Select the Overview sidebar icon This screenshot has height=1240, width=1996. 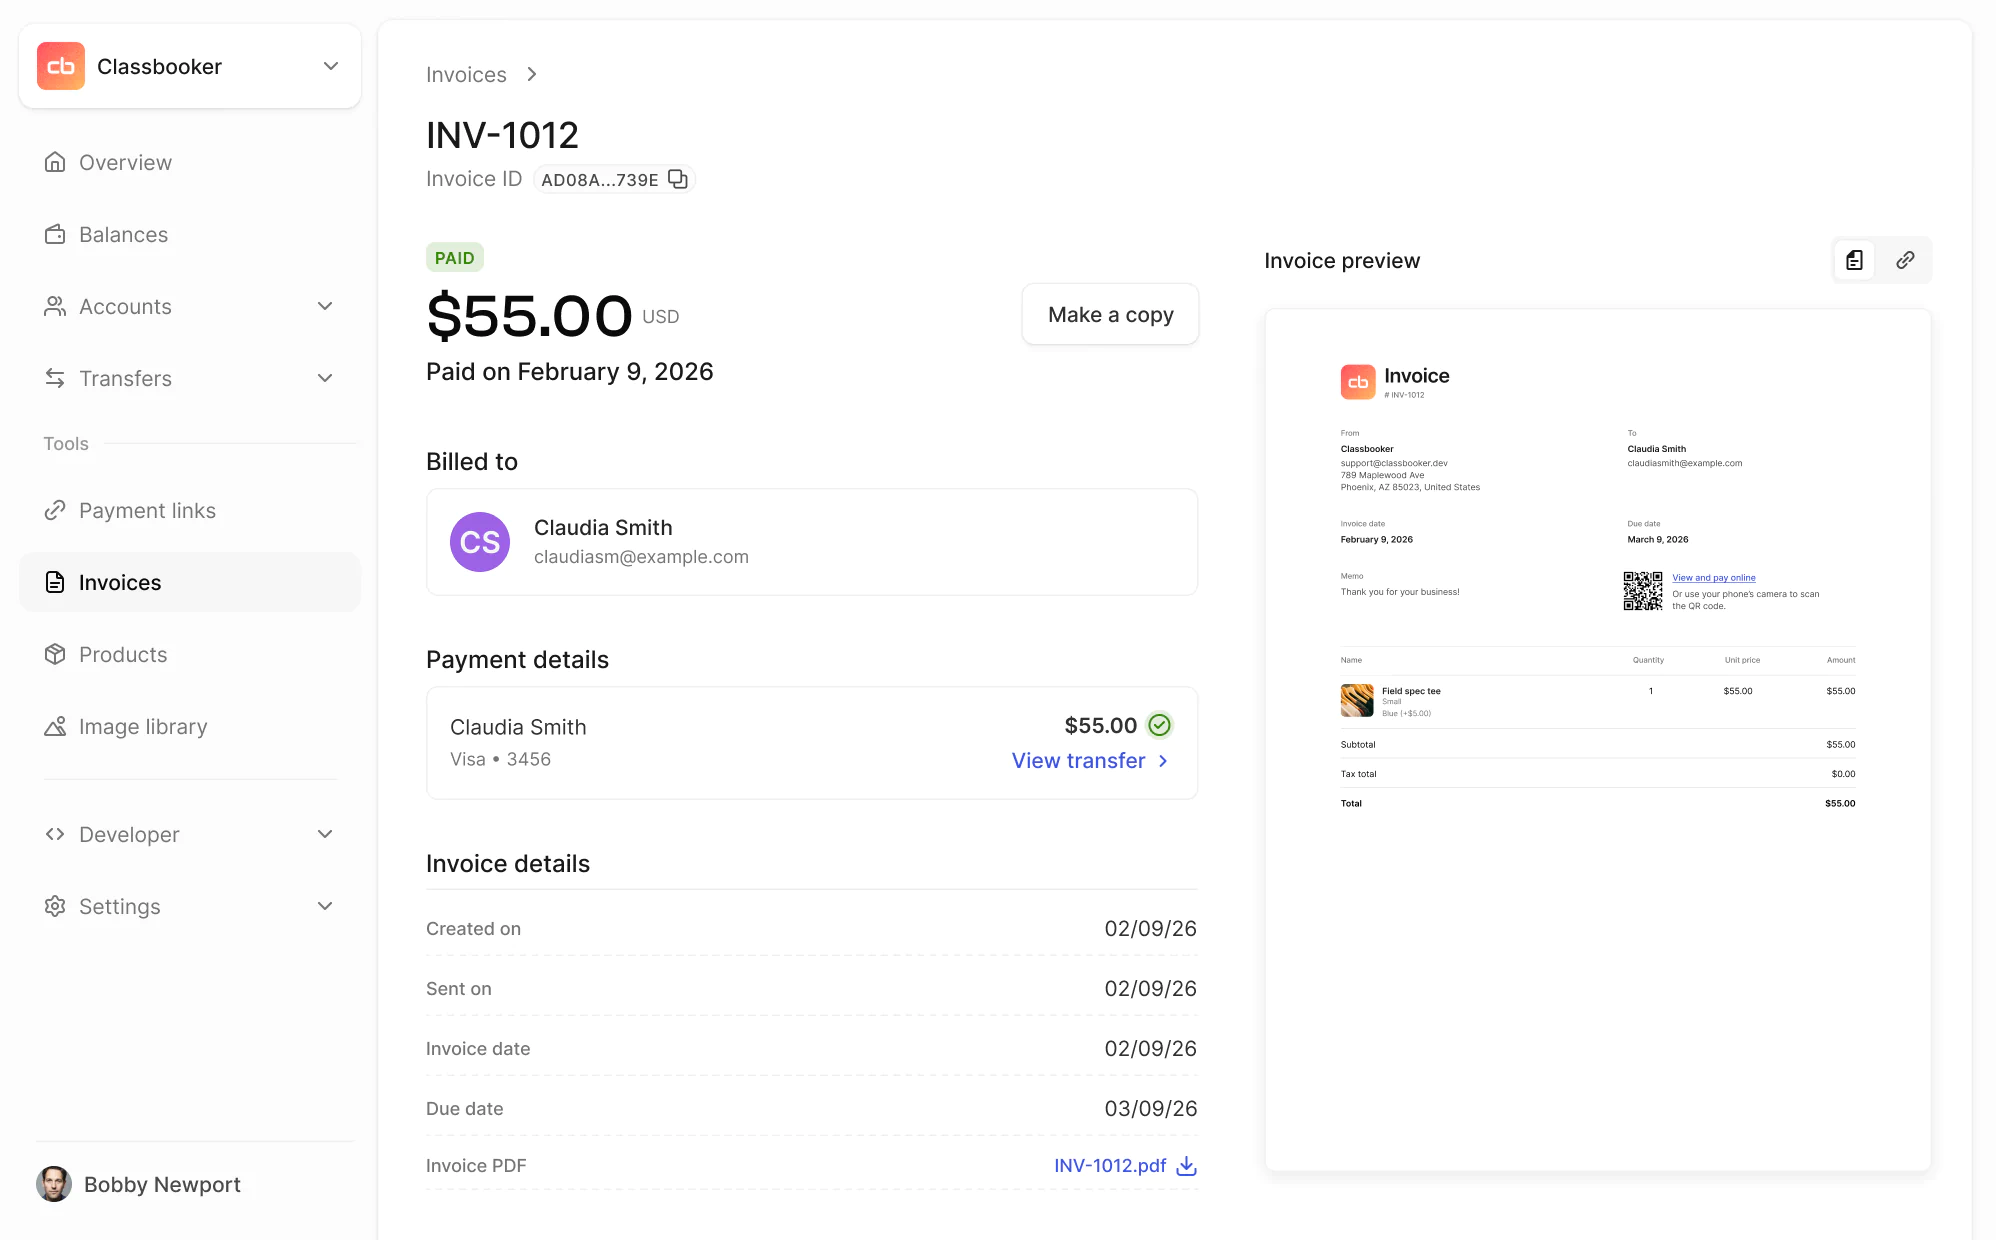tap(55, 162)
